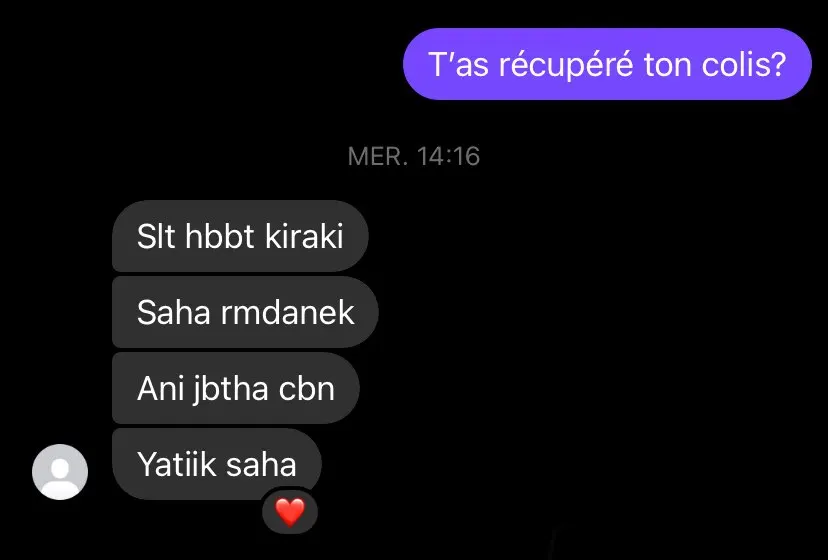This screenshot has width=828, height=560.
Task: Click the word "jbtha" in the third reply
Action: (x=231, y=390)
